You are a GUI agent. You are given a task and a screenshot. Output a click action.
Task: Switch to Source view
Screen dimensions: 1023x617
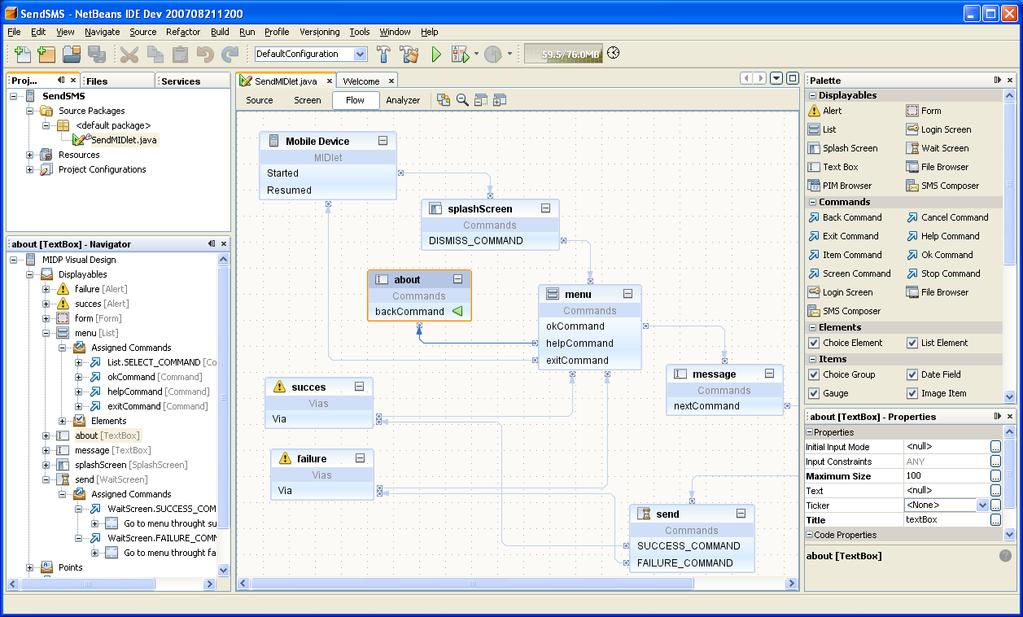click(260, 100)
